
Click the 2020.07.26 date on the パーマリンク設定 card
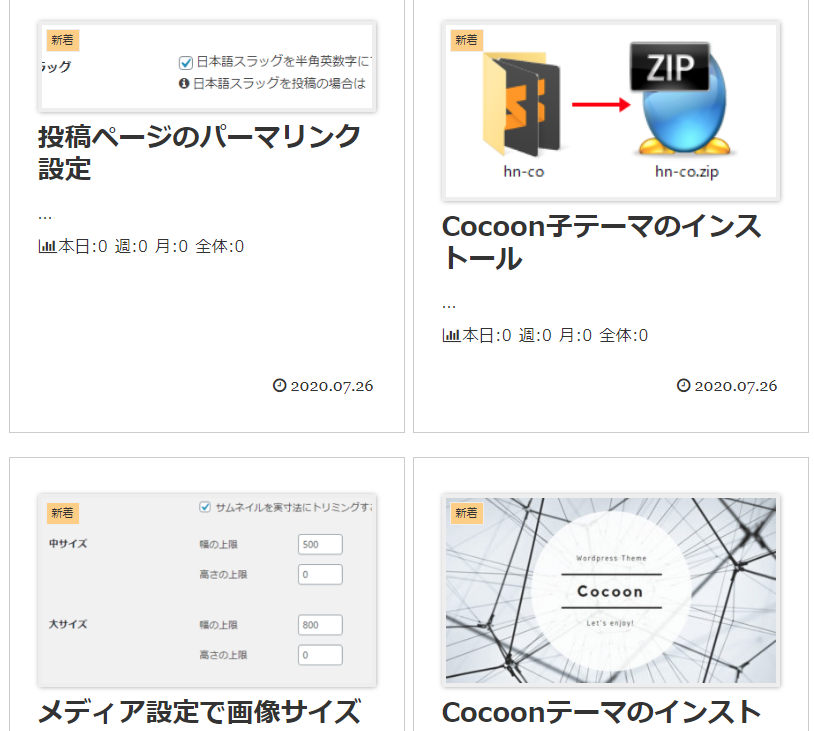point(332,386)
